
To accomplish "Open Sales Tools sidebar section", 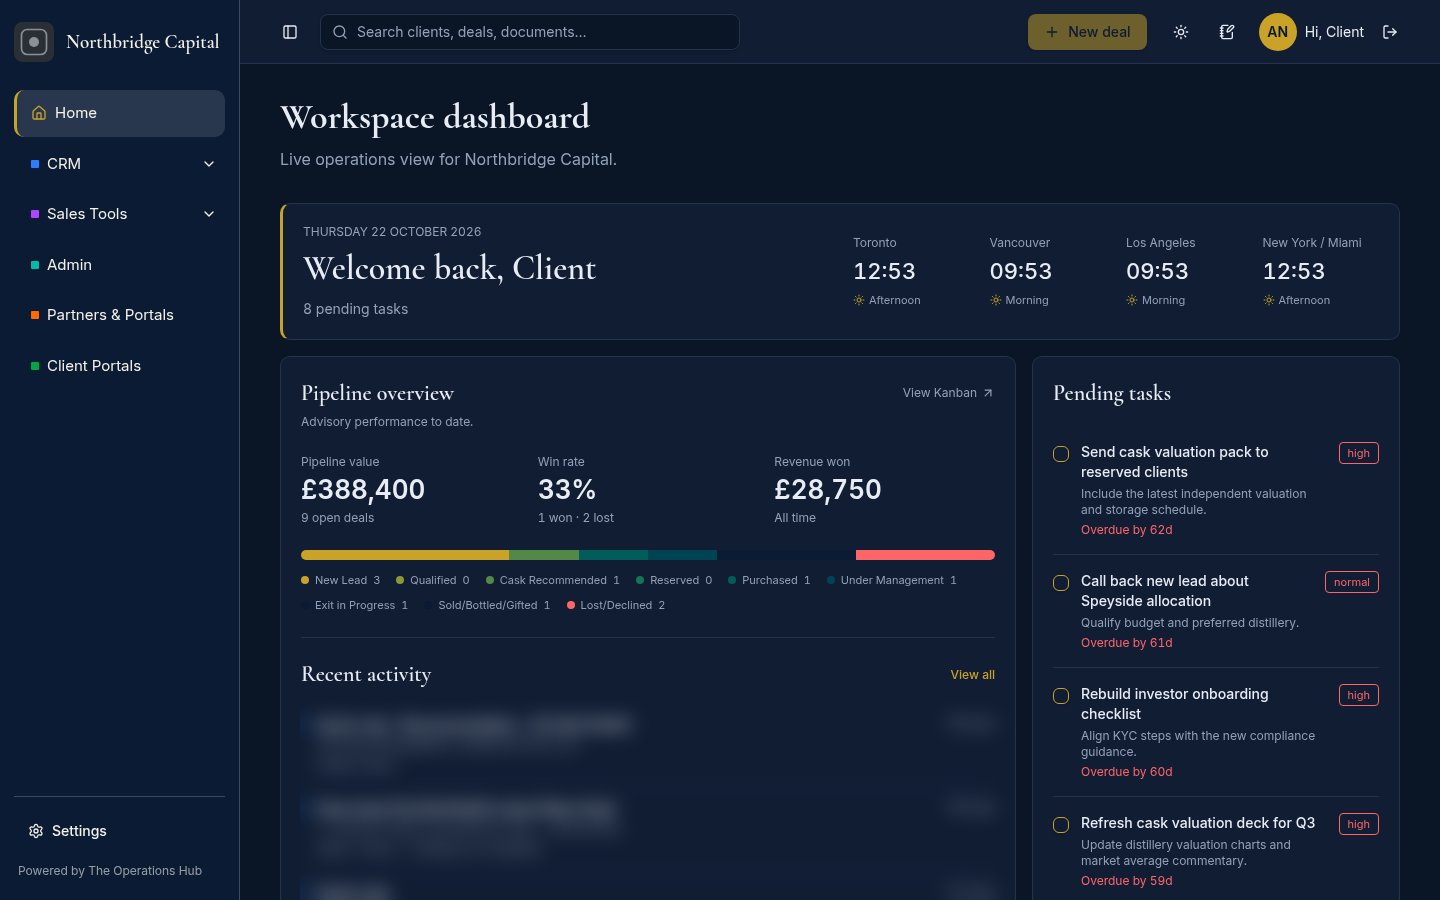I will coord(119,214).
